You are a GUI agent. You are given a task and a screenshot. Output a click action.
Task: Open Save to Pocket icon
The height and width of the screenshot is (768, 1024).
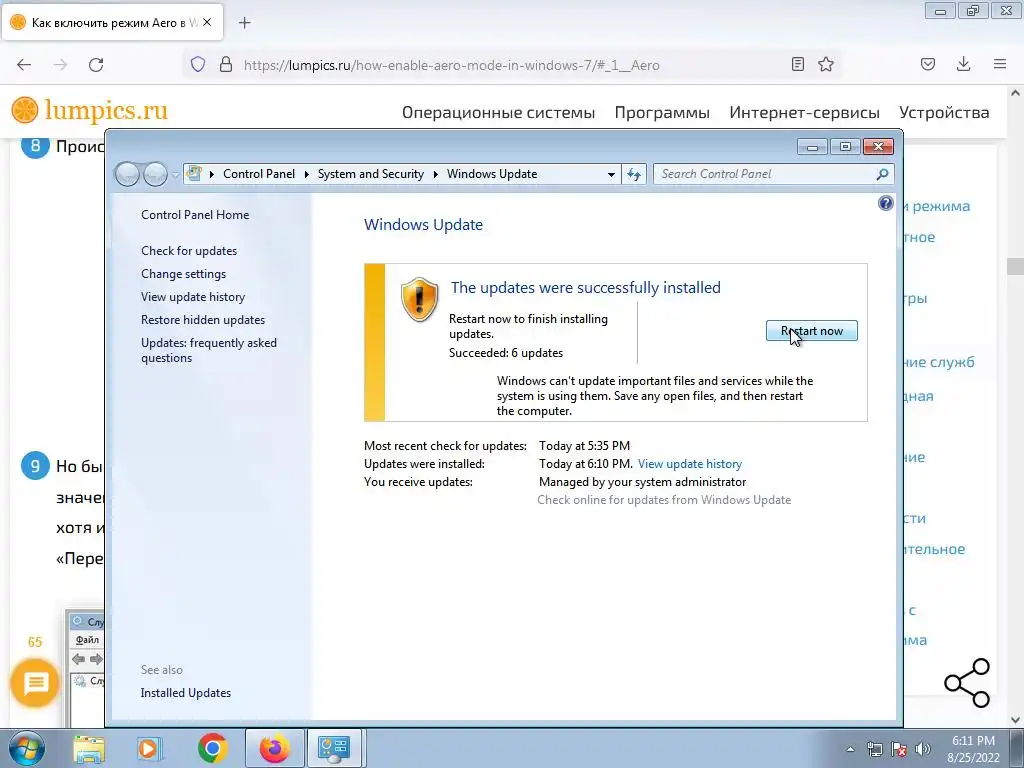tap(928, 64)
